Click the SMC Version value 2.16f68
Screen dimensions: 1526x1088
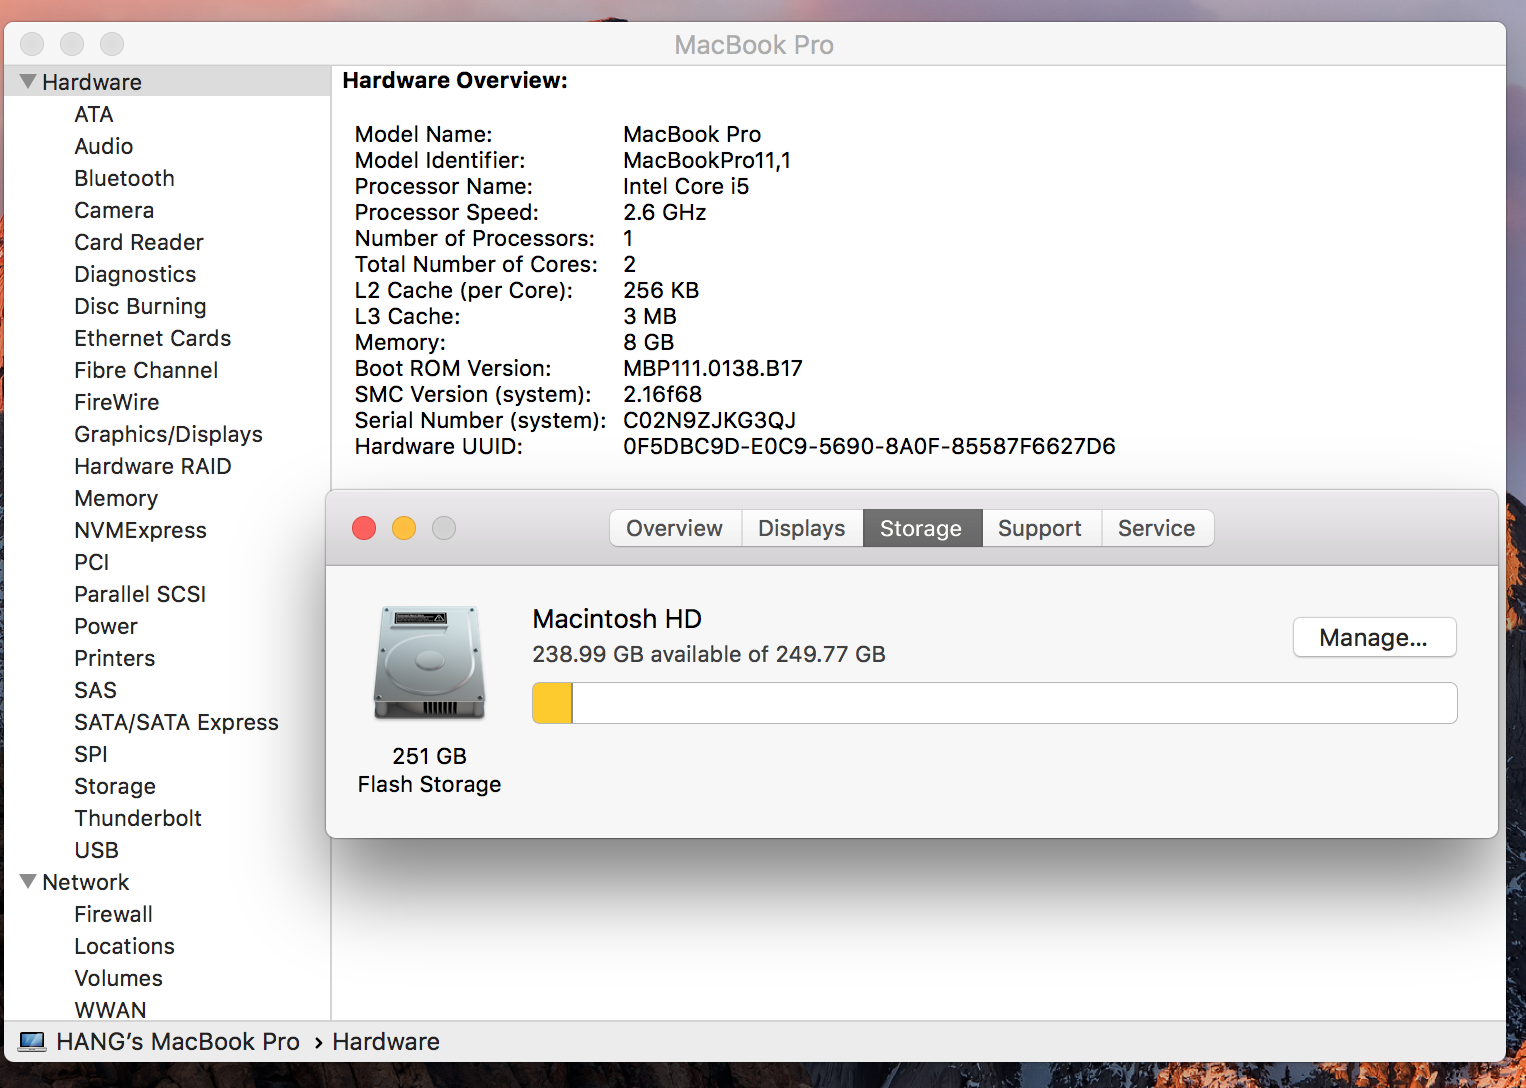point(663,394)
